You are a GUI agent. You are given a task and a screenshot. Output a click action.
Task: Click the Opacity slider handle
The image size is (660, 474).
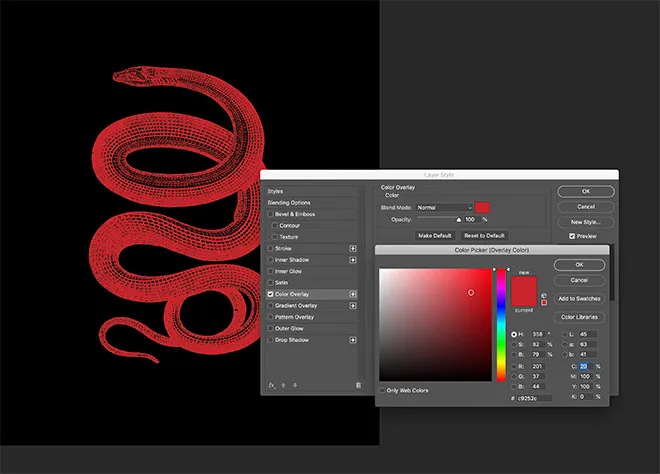tap(459, 220)
